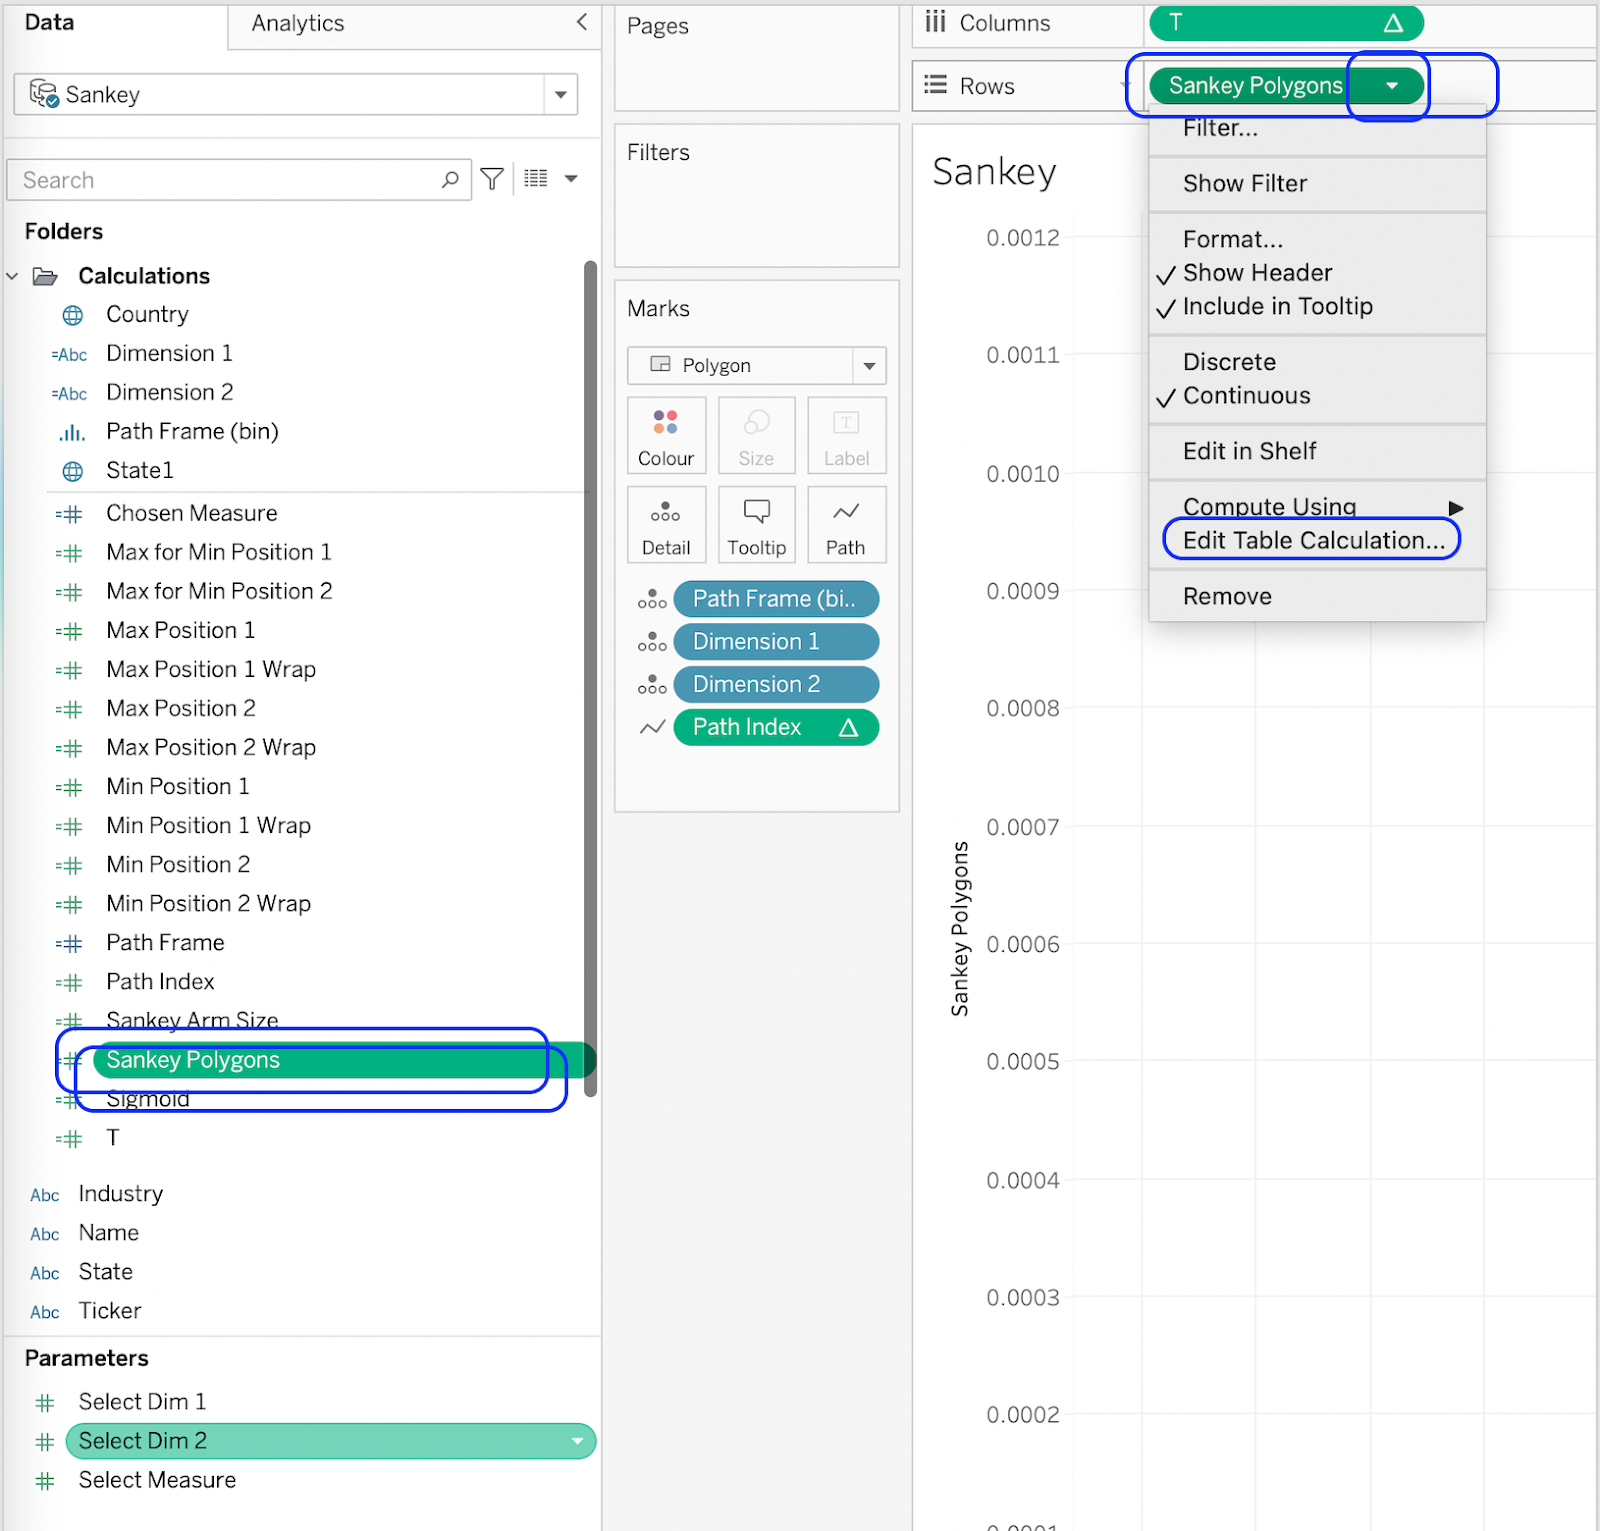The width and height of the screenshot is (1600, 1531).
Task: Click the search magnifier icon
Action: [450, 179]
